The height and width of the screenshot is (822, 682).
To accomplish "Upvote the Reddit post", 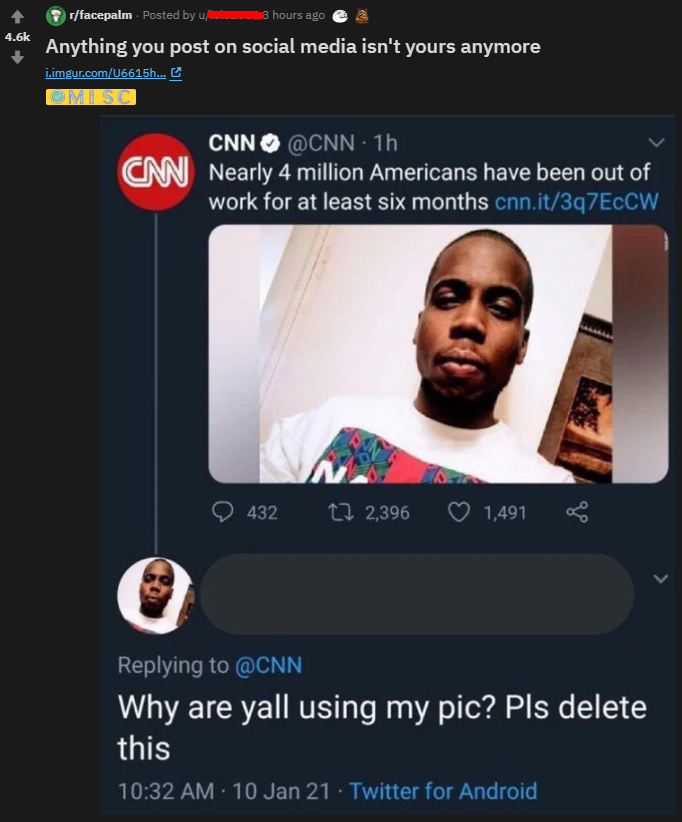I will [x=15, y=17].
